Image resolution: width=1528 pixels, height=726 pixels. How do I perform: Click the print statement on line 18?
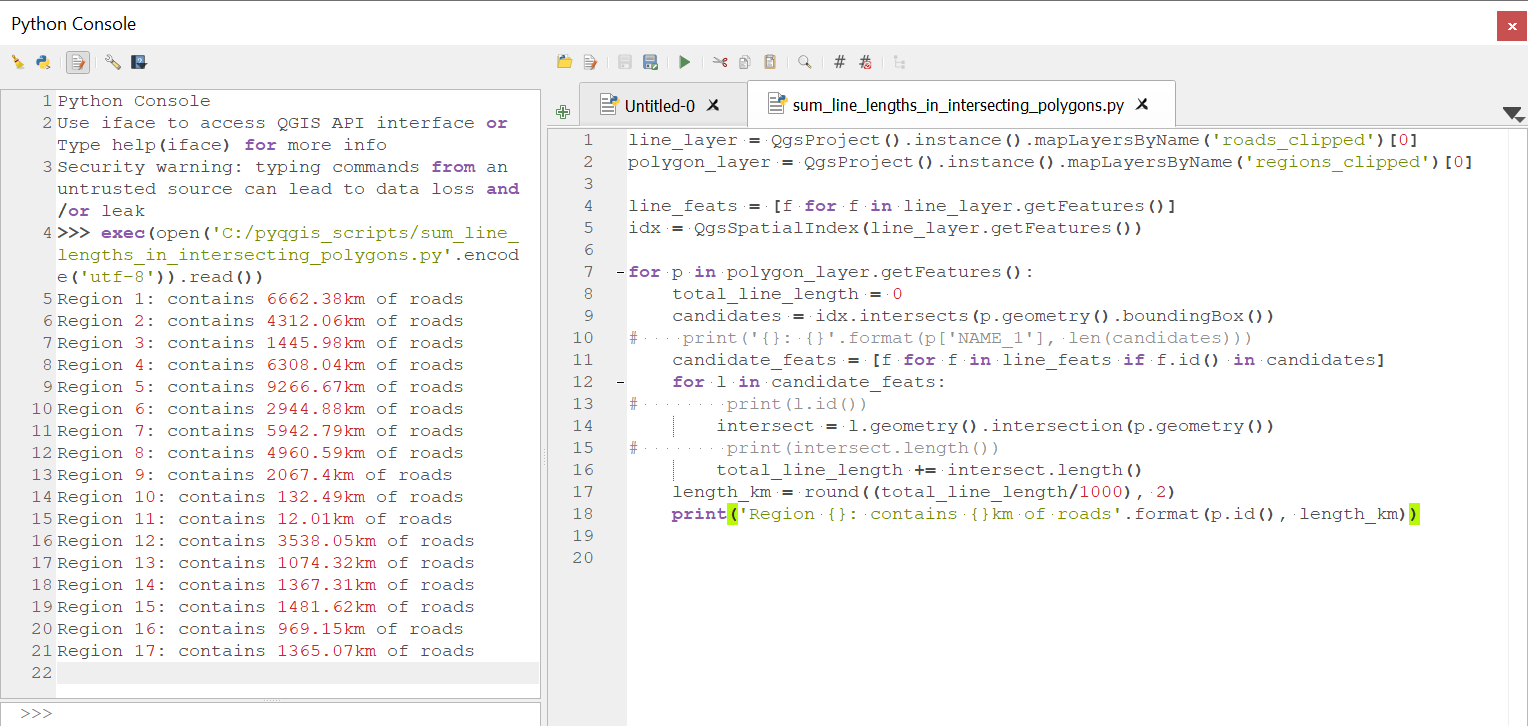(1046, 514)
